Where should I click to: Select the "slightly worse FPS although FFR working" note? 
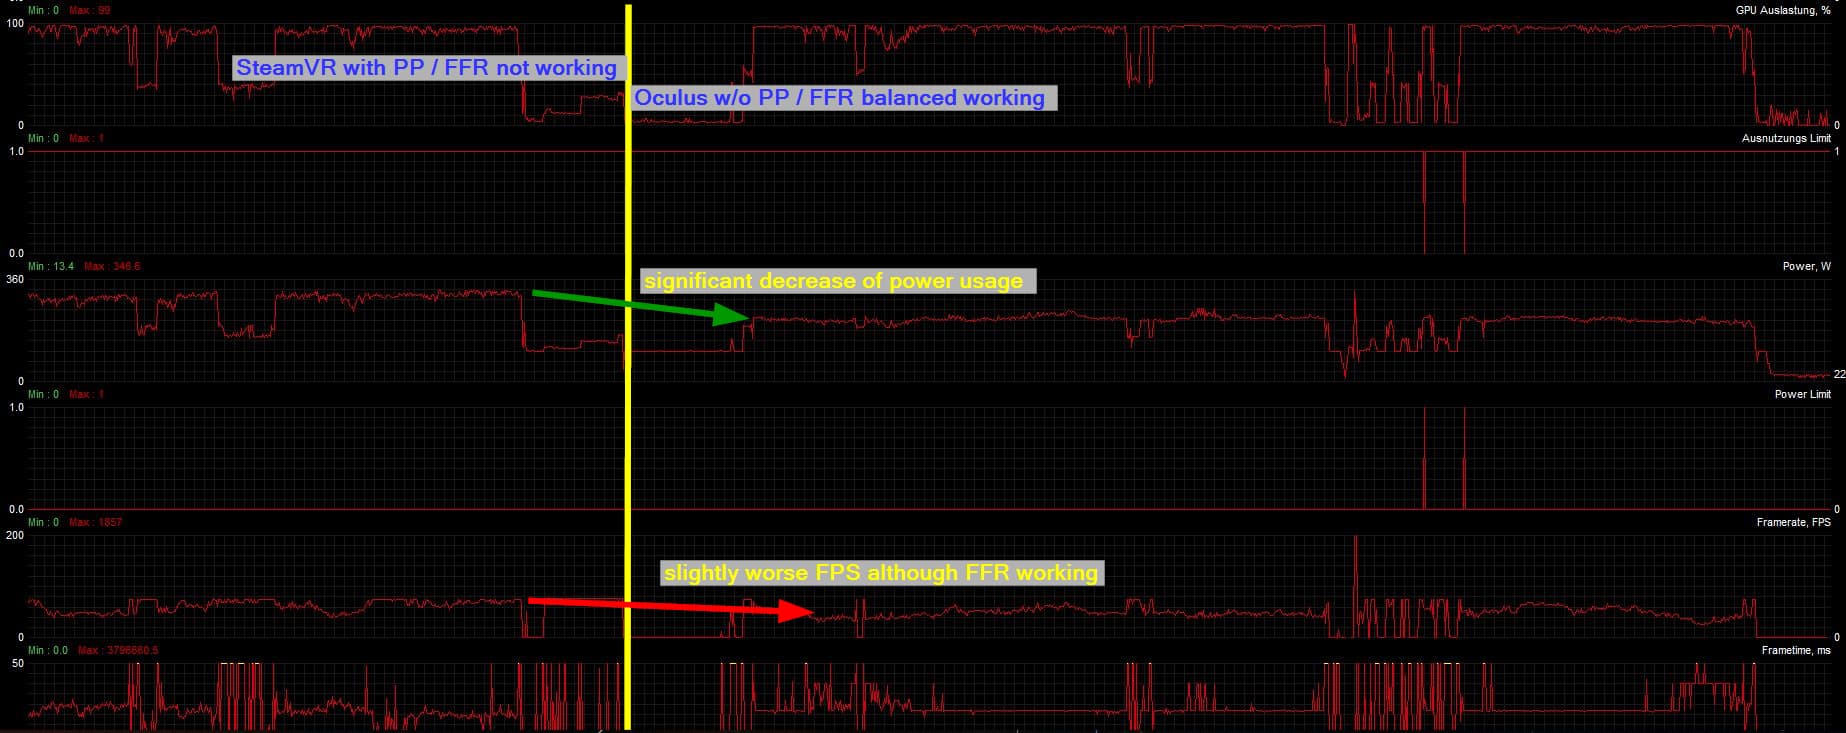(x=881, y=573)
